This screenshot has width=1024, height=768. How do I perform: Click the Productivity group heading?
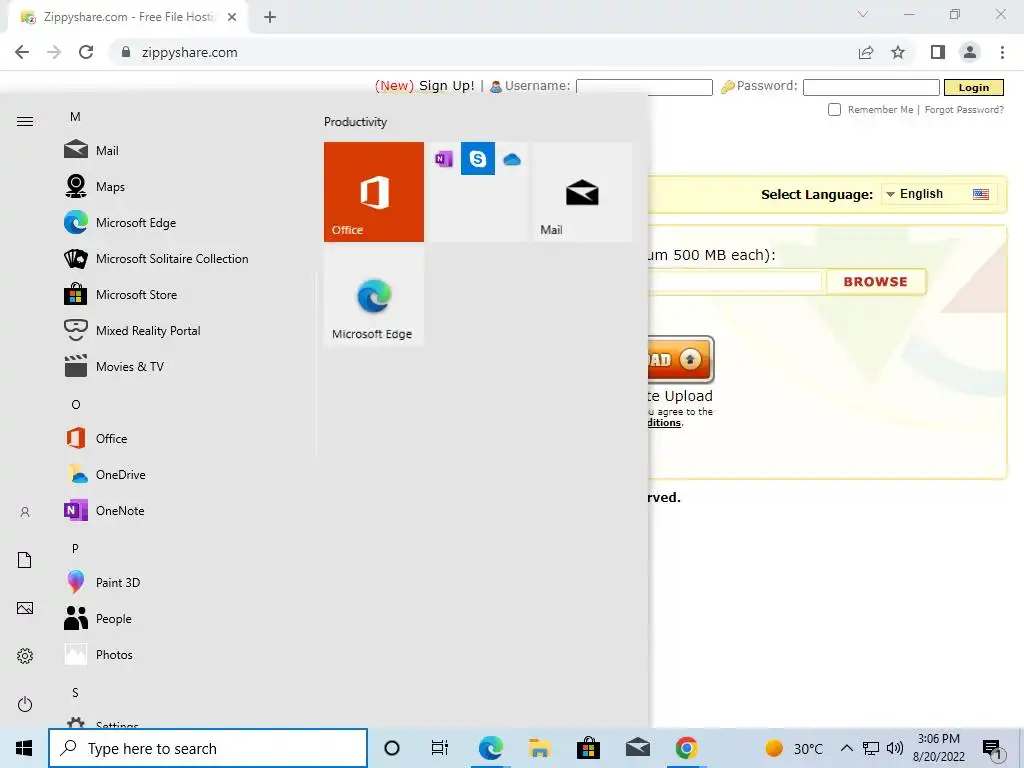tap(355, 122)
